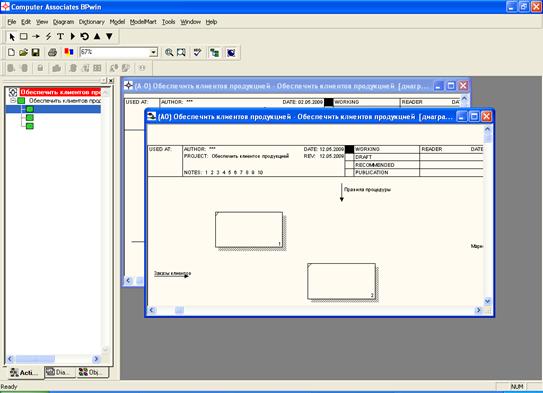
Task: Click the palette color icon in toolbar
Action: [69, 52]
